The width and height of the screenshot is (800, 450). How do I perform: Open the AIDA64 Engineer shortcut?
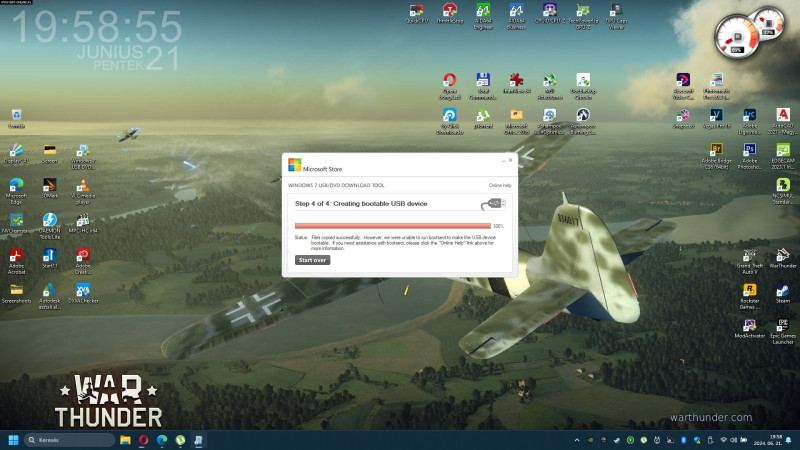[x=483, y=16]
